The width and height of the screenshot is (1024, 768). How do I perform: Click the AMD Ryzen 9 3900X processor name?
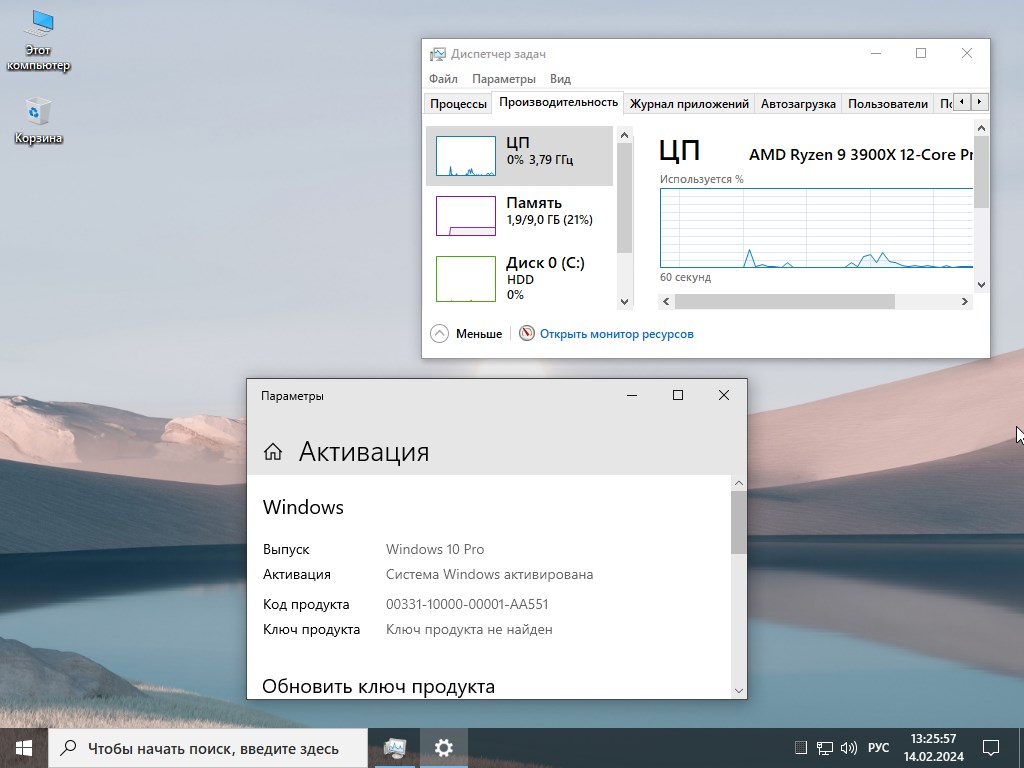click(861, 155)
